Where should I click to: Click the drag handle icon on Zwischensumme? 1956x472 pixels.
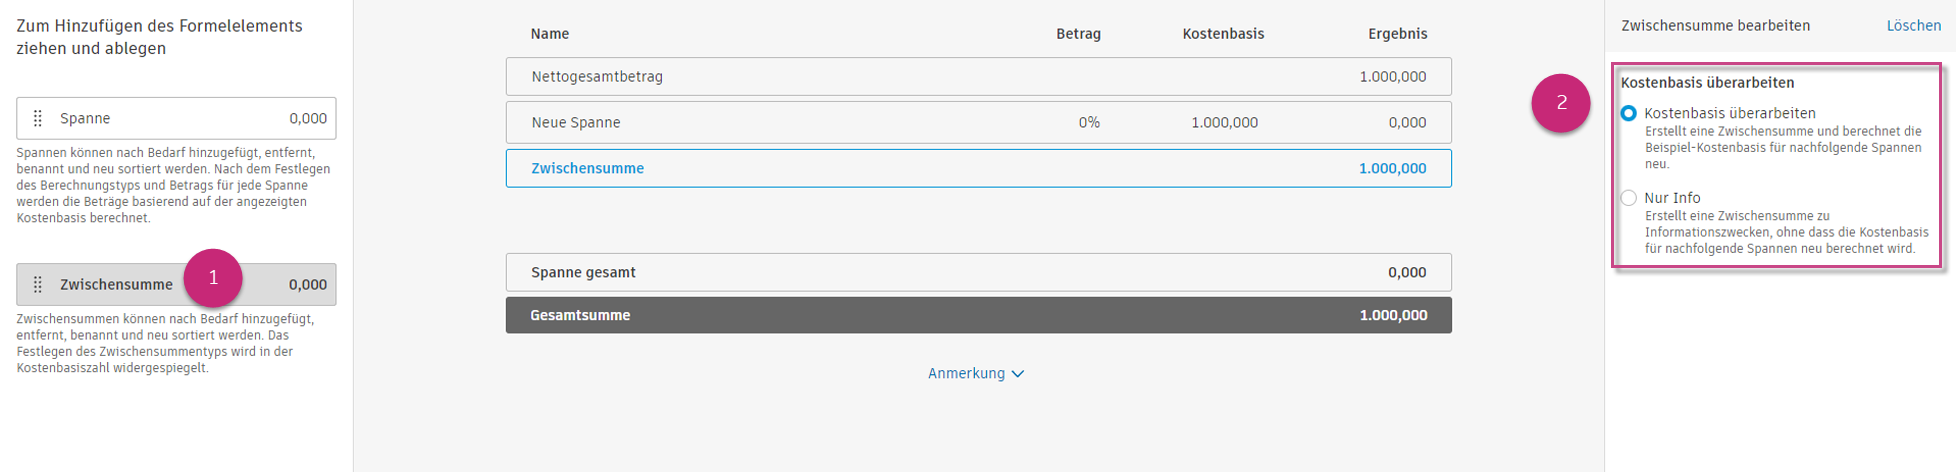[x=38, y=285]
